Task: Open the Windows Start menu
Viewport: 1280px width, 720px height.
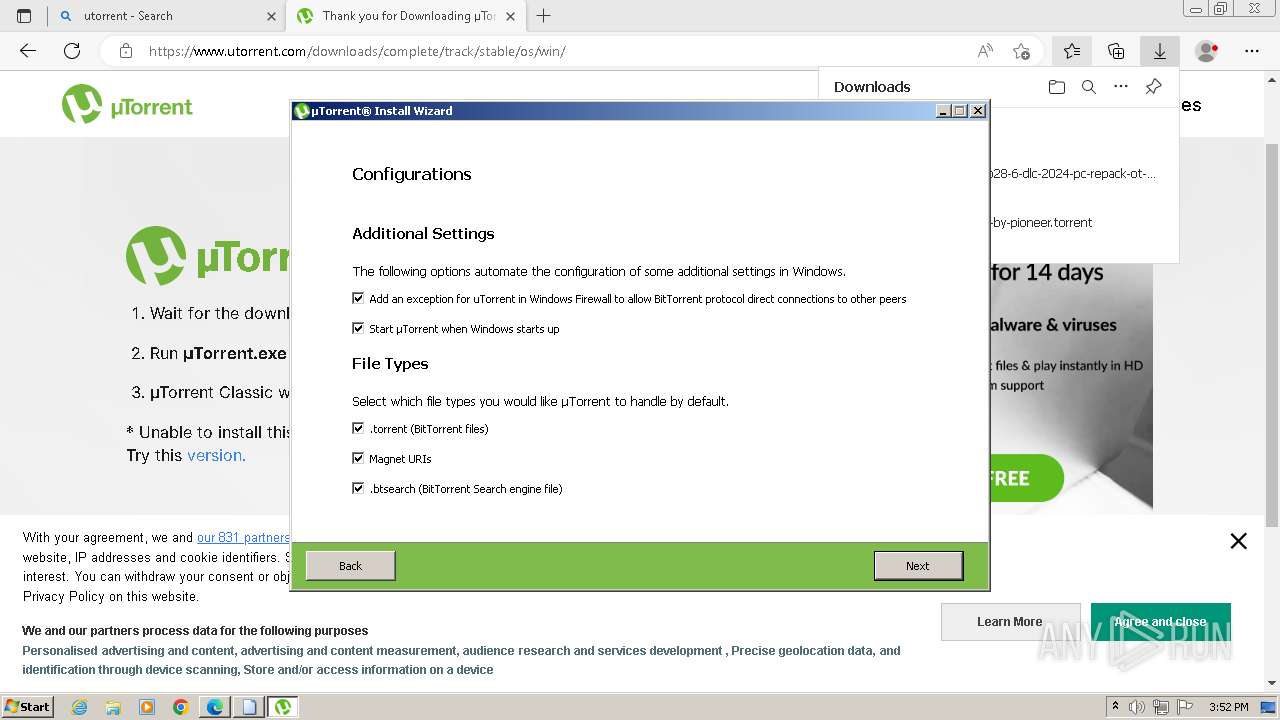Action: (x=27, y=707)
